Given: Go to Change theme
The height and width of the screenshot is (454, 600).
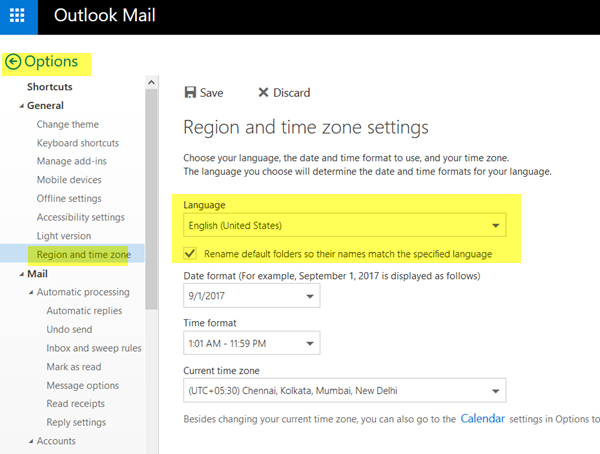Looking at the screenshot, I should click(x=68, y=125).
